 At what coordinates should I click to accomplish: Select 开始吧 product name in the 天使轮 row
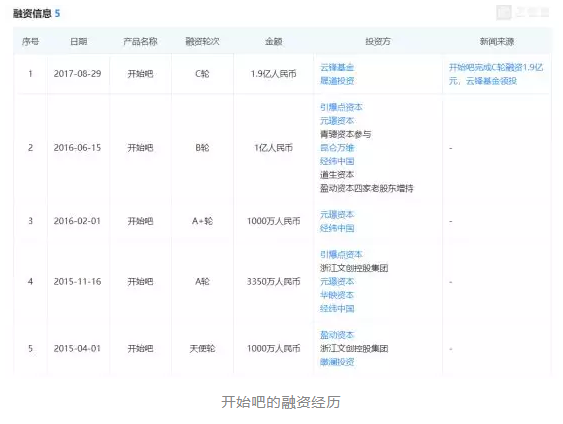(x=140, y=348)
